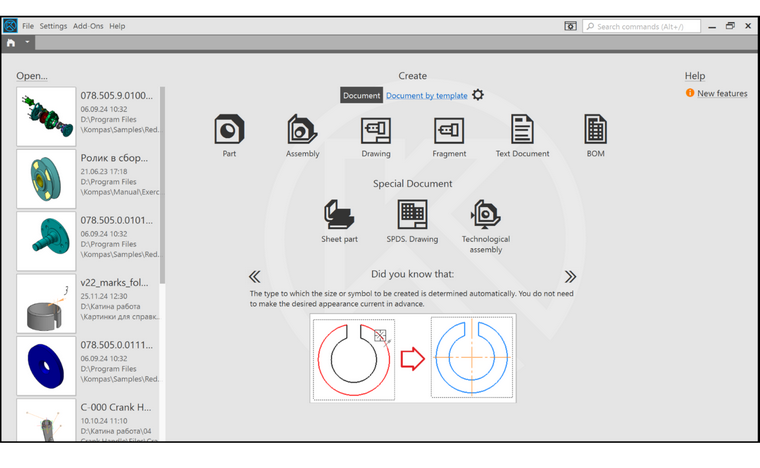Create a new Text Document
760x468 pixels.
[x=522, y=130]
